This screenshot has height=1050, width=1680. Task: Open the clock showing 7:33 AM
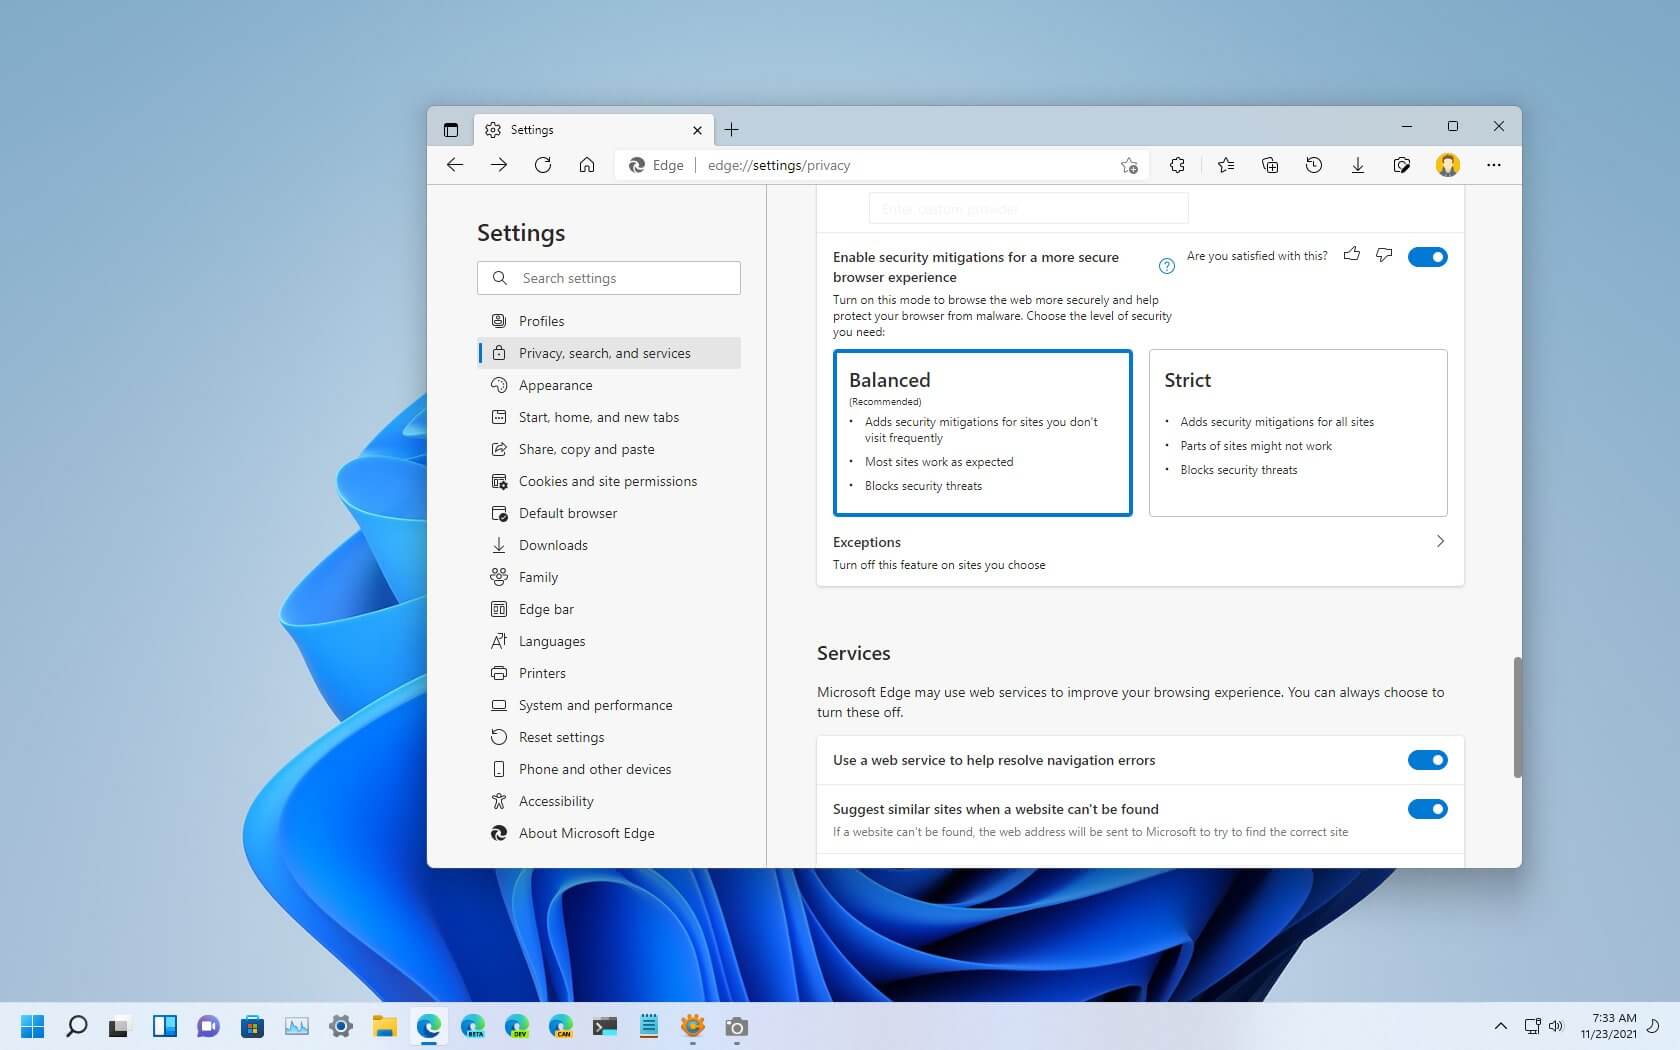click(1609, 1026)
